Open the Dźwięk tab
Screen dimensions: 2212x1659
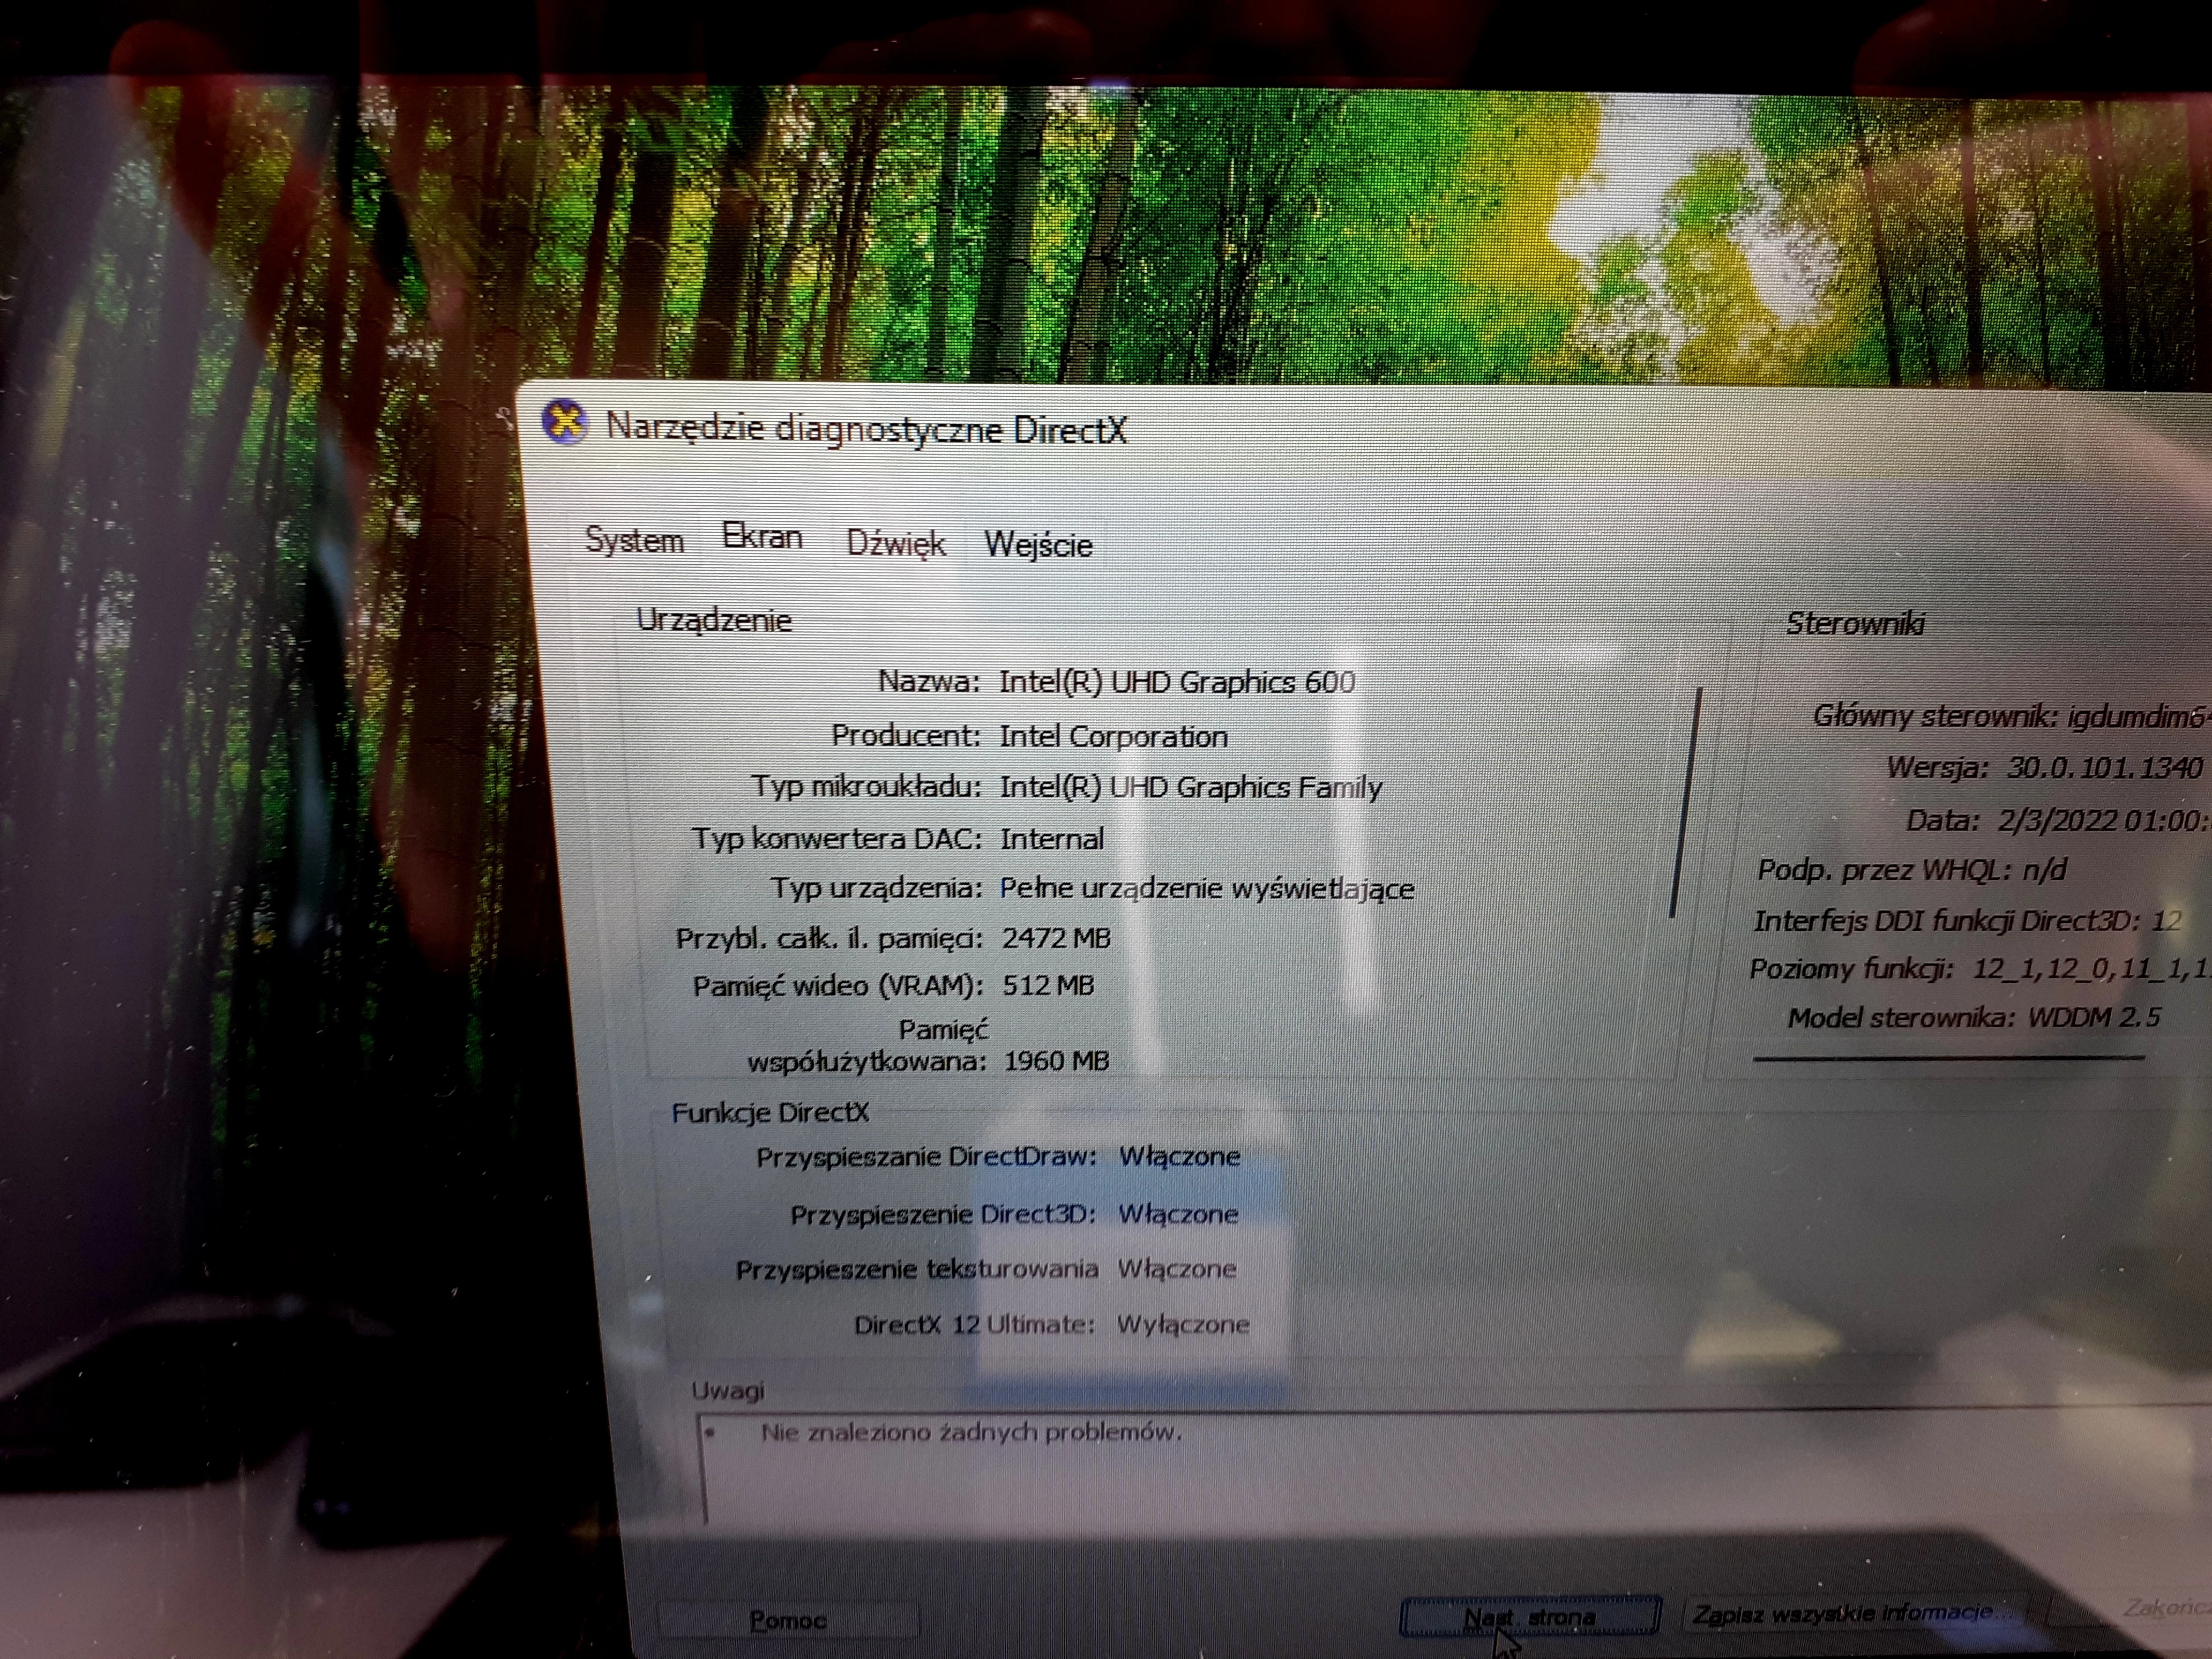(x=895, y=543)
